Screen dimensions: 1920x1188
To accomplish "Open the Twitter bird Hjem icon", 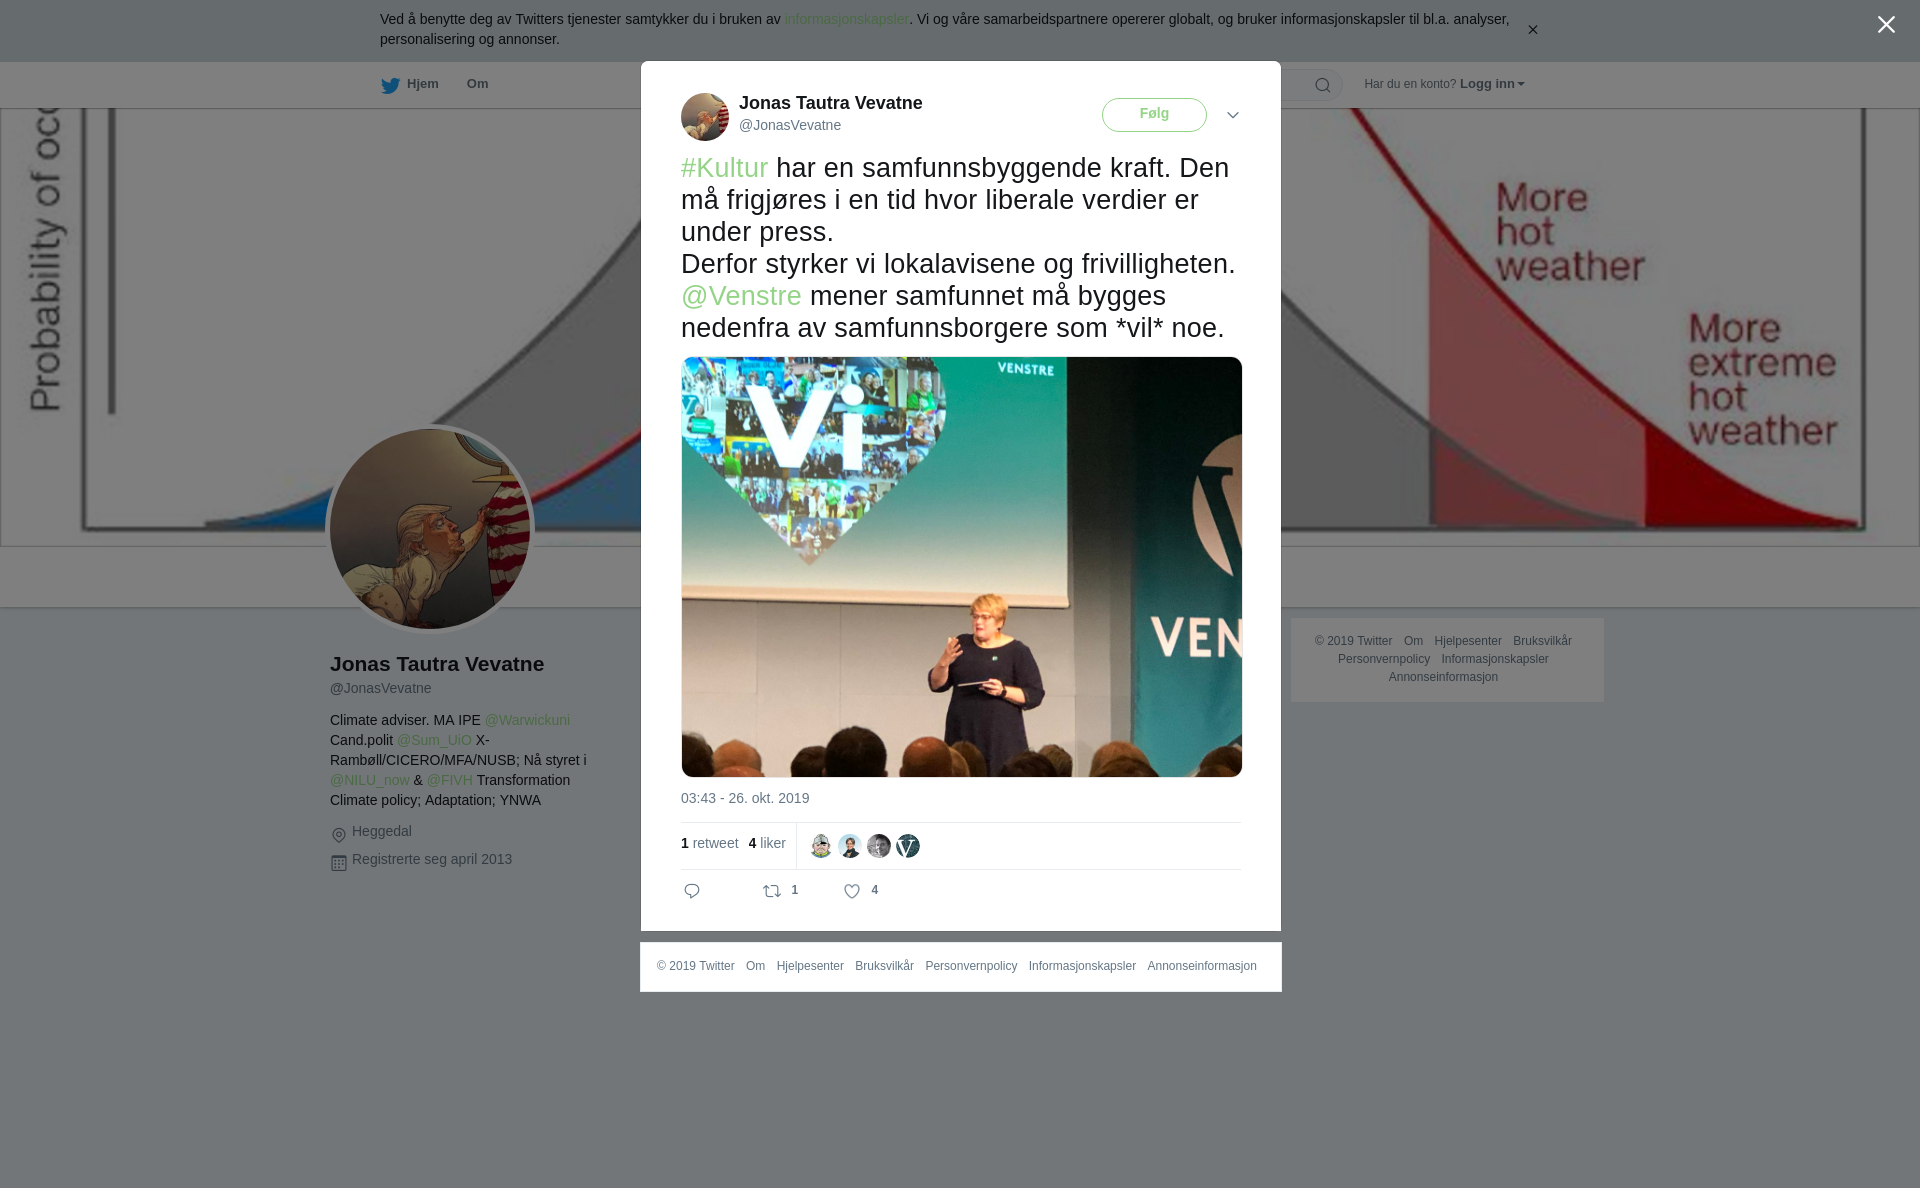I will point(390,85).
